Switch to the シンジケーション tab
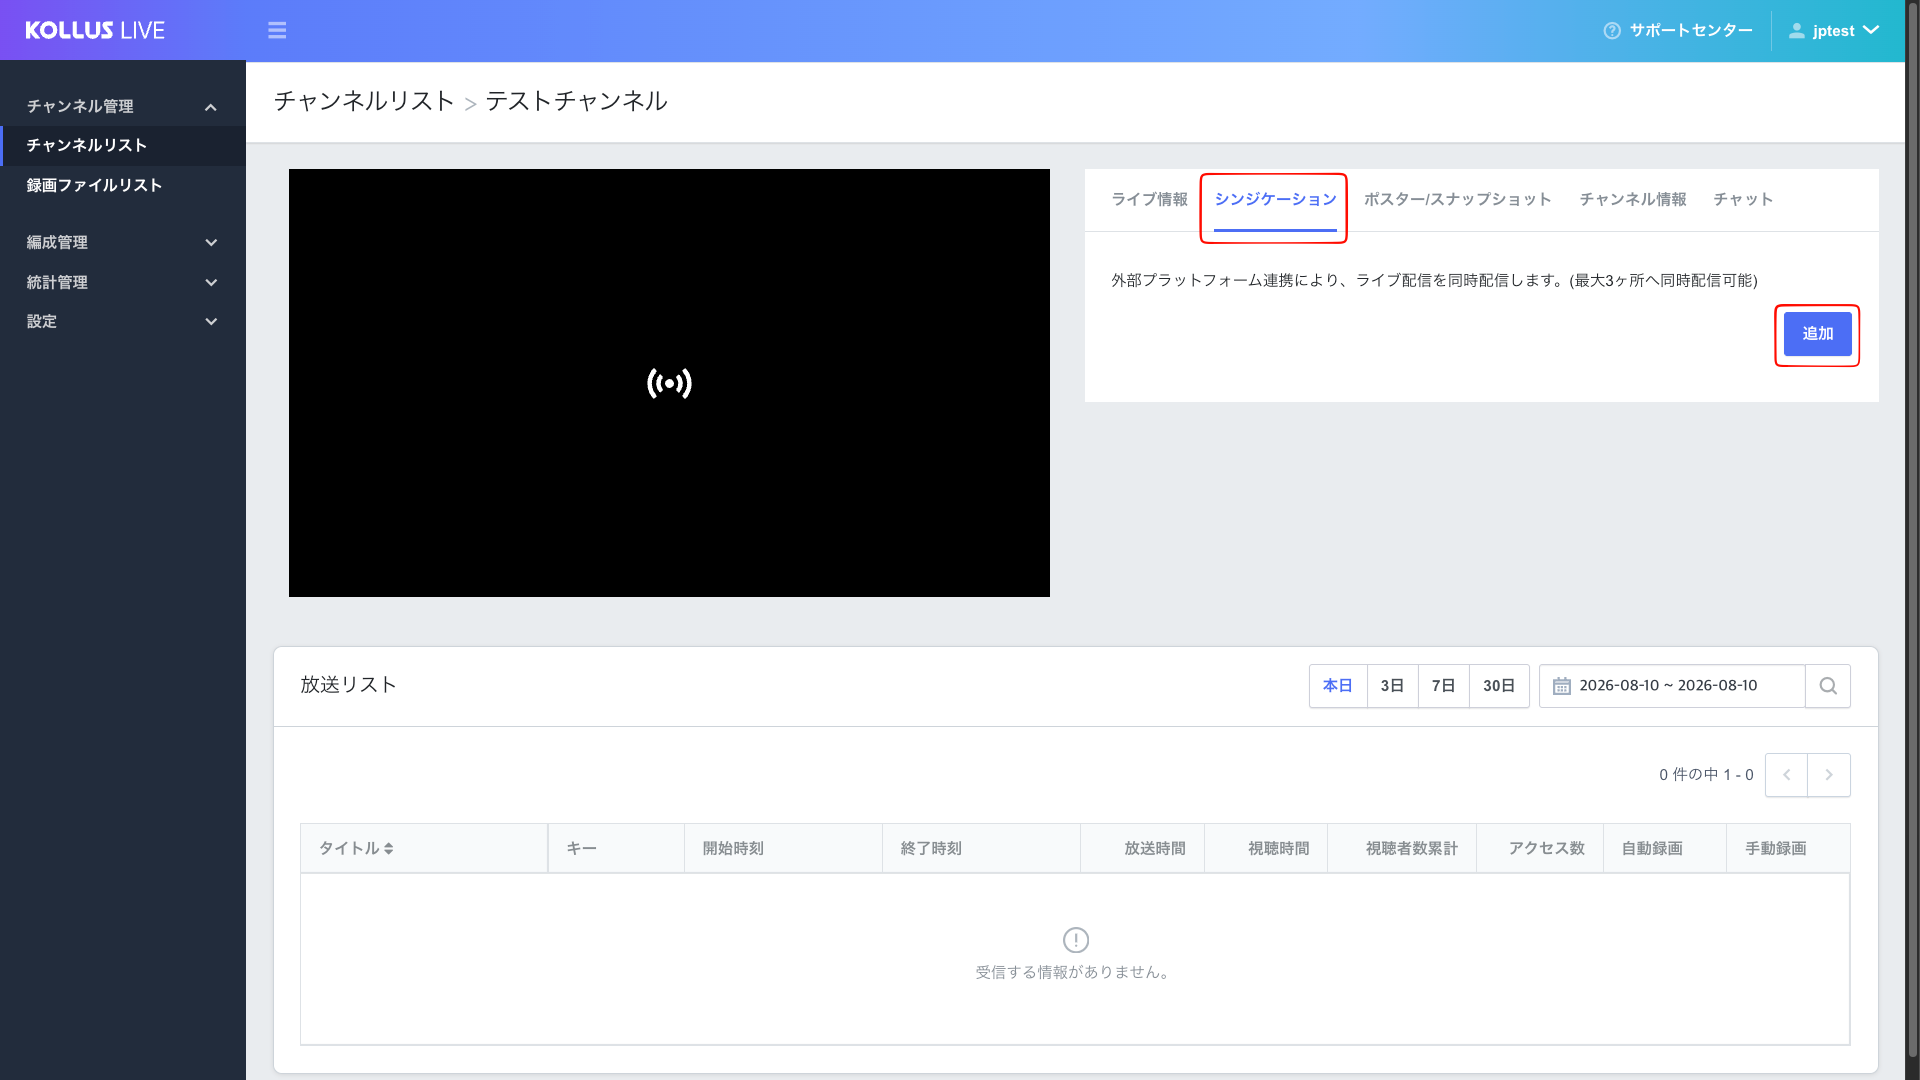 coord(1275,200)
